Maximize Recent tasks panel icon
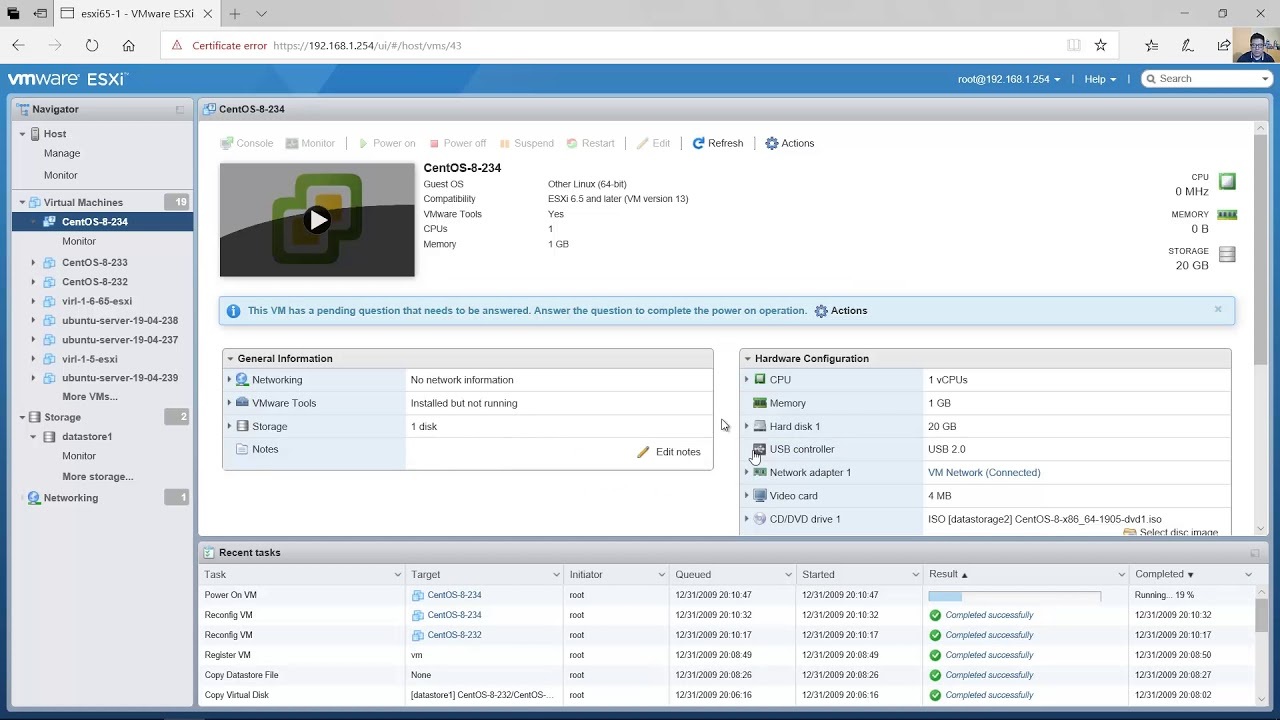 (x=1255, y=553)
